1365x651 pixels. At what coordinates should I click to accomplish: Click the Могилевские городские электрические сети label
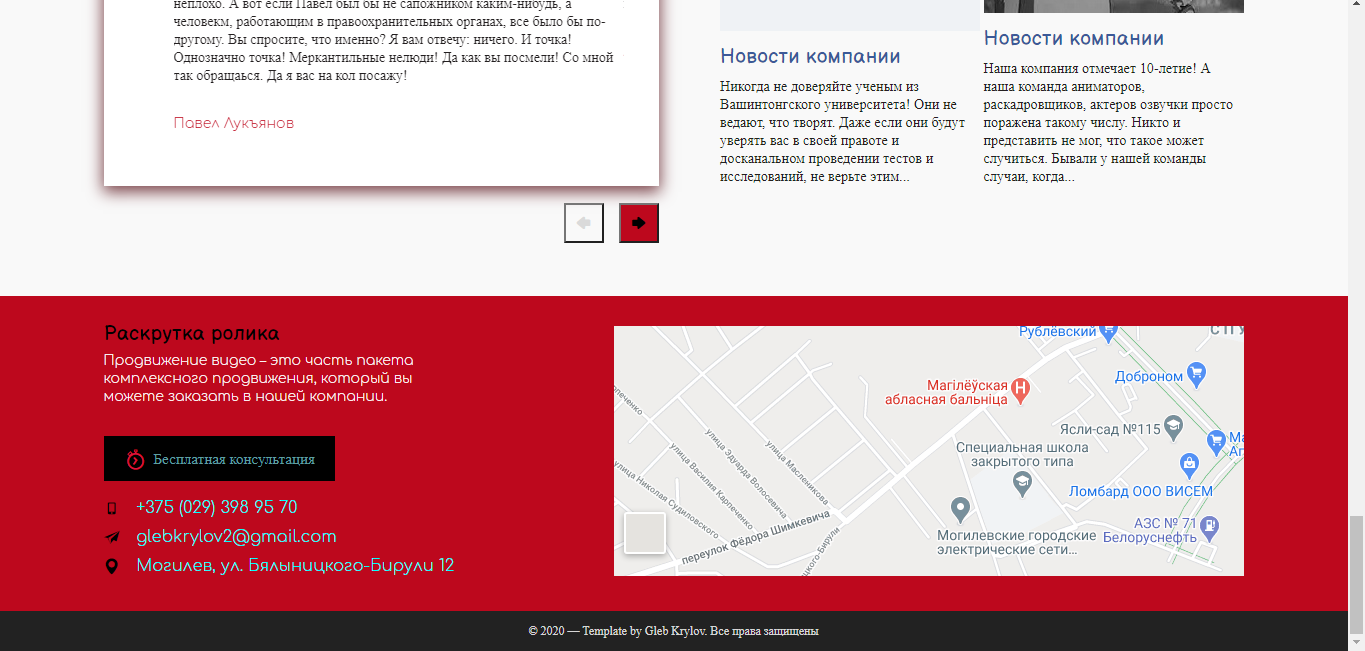(1017, 543)
